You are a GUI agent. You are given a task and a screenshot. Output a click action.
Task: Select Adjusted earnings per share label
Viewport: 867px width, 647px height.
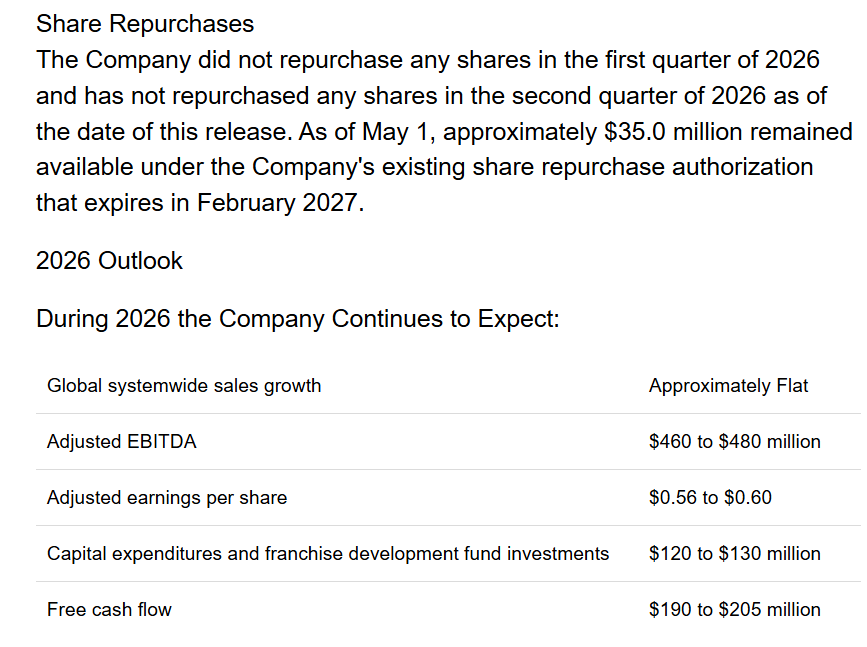click(x=167, y=498)
